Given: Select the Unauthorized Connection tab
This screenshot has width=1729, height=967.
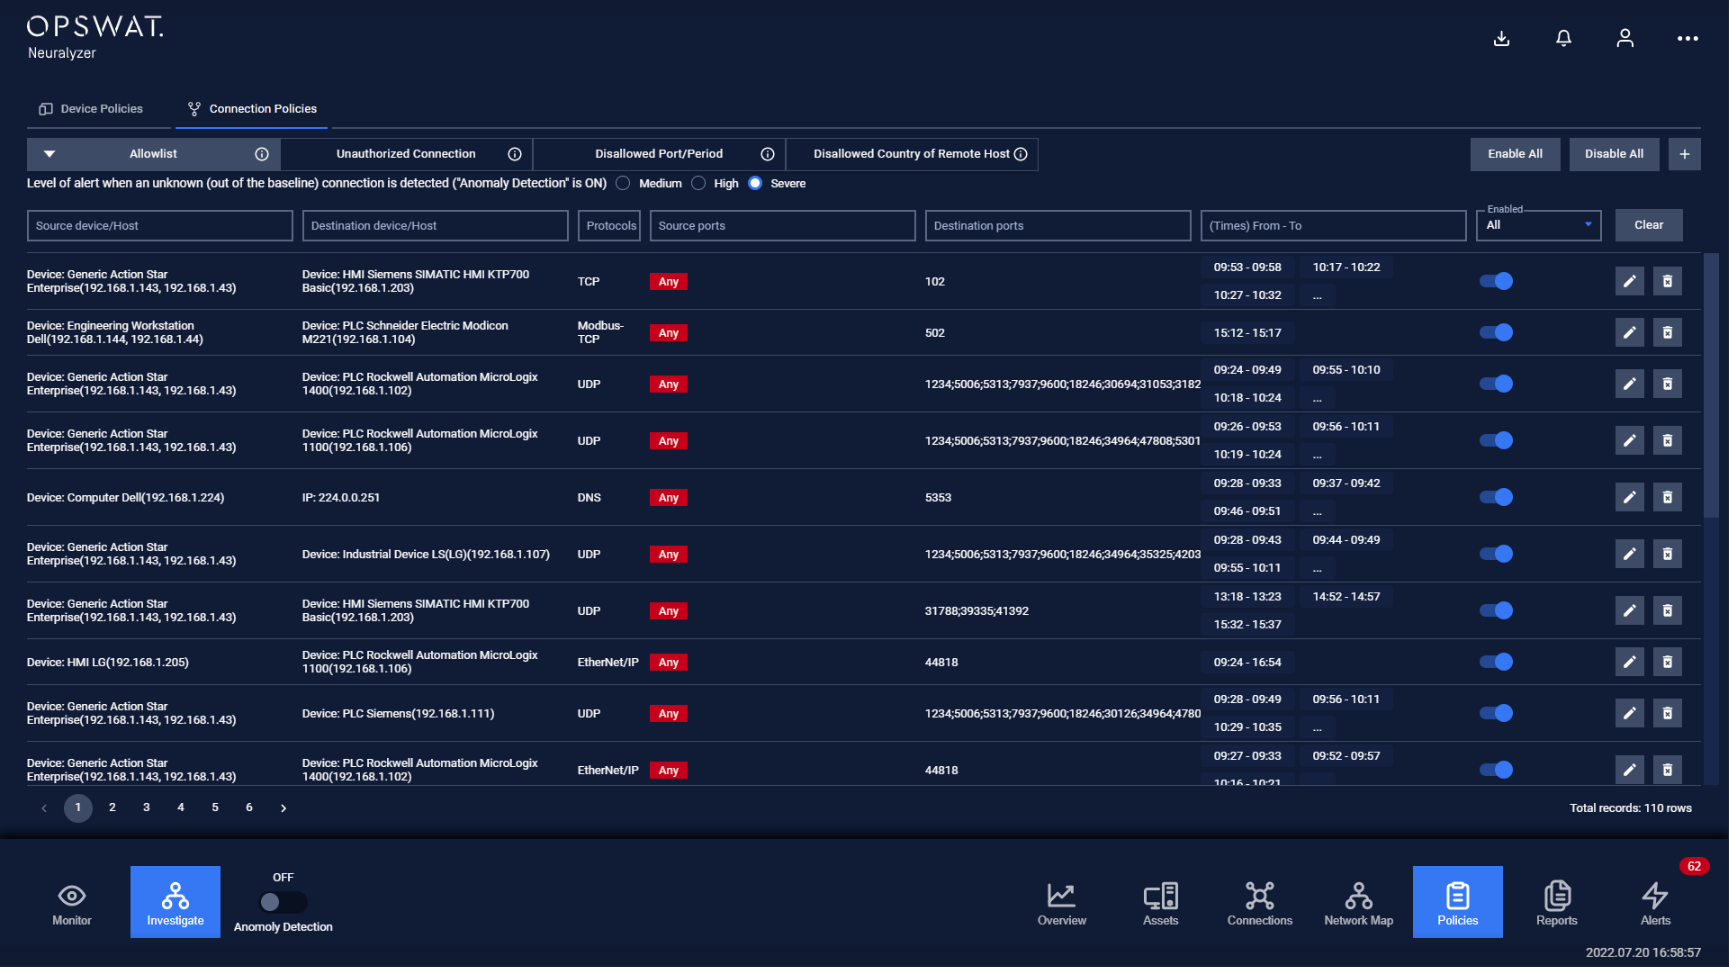Looking at the screenshot, I should point(406,154).
